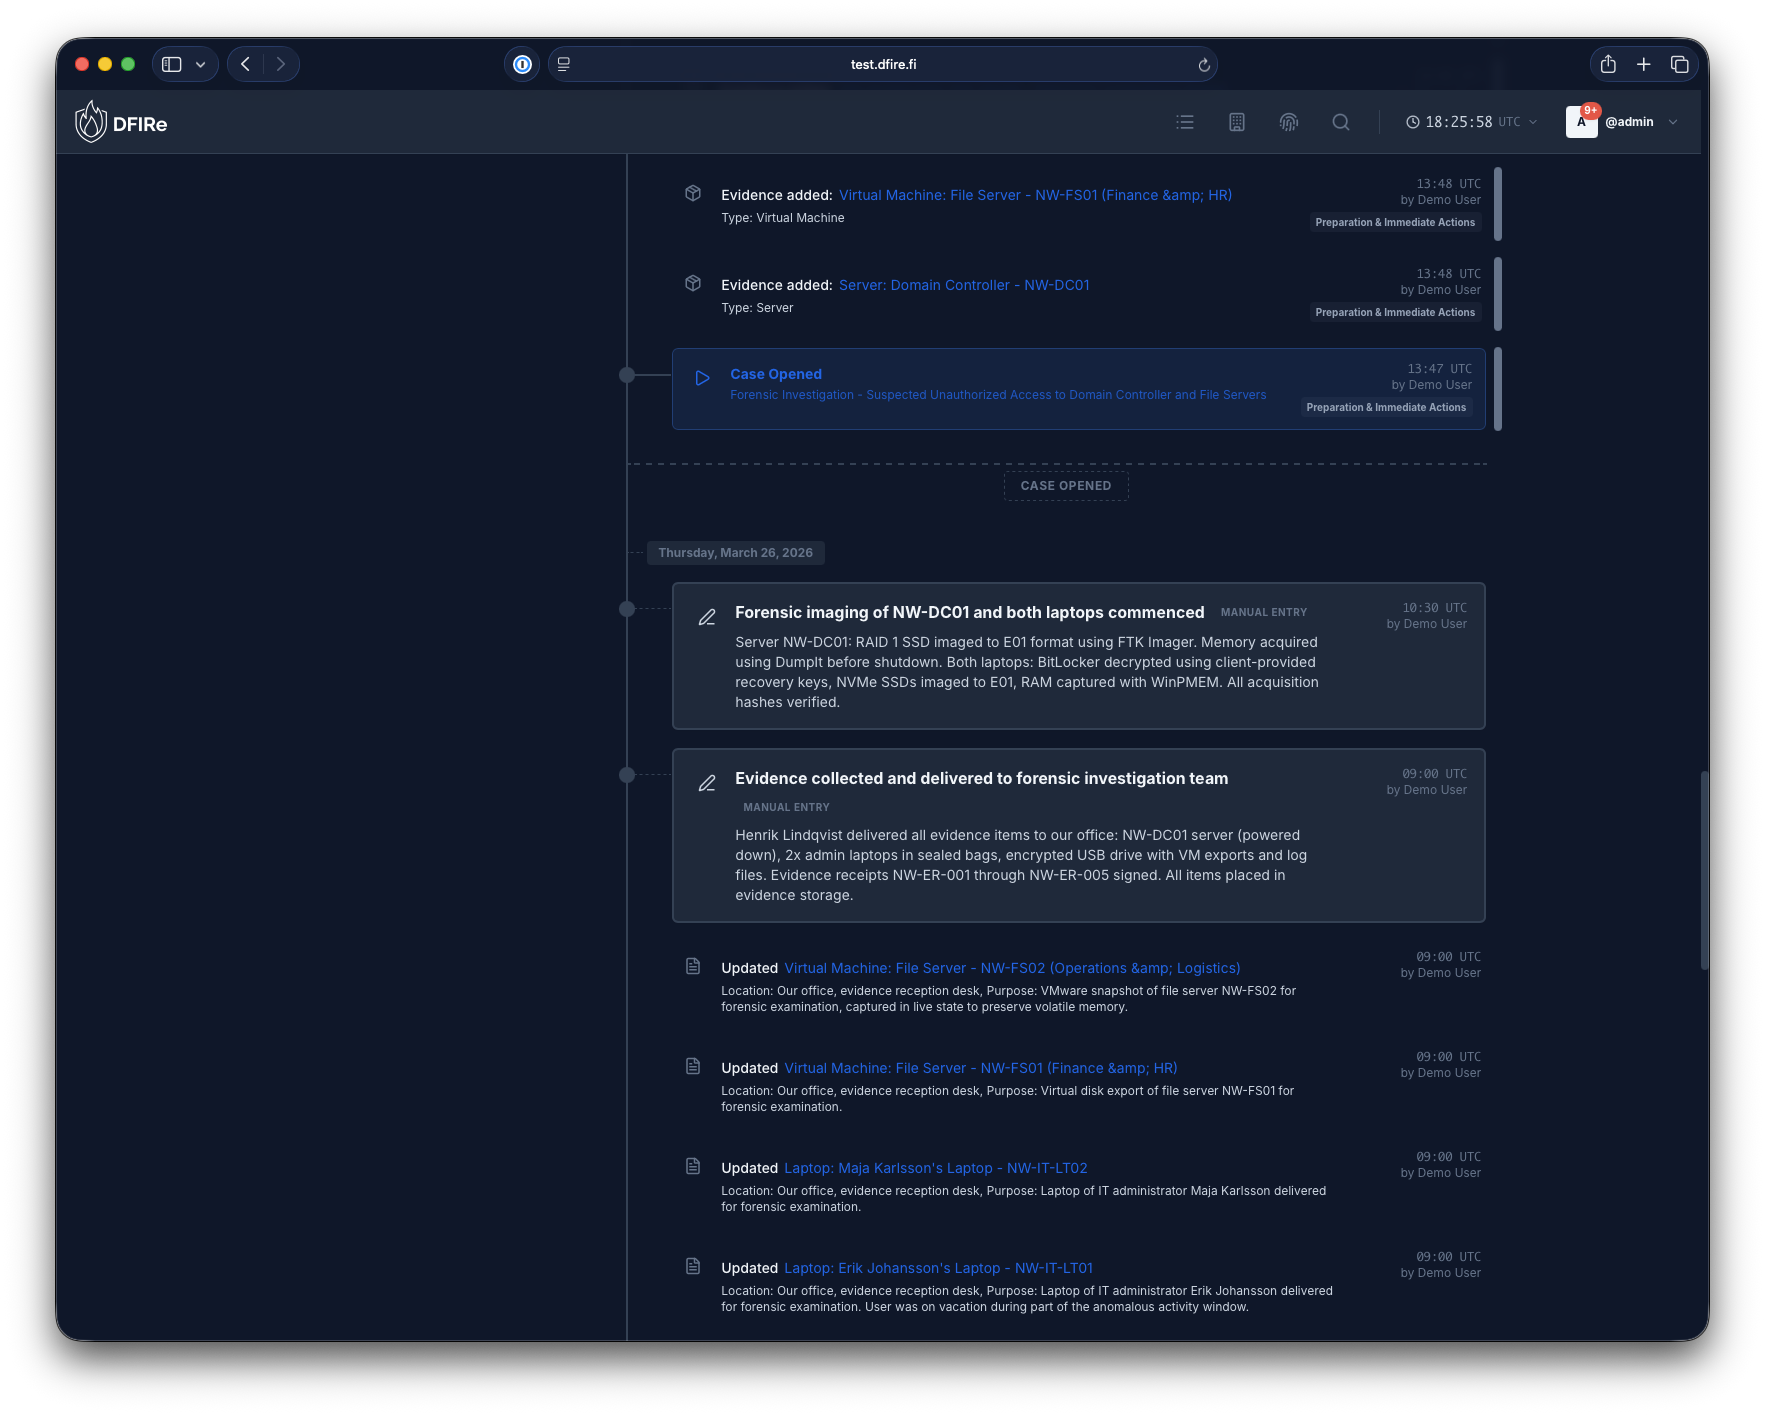Click the 18:25:58 clock time
Screen dimensions: 1765x1415
[1459, 122]
